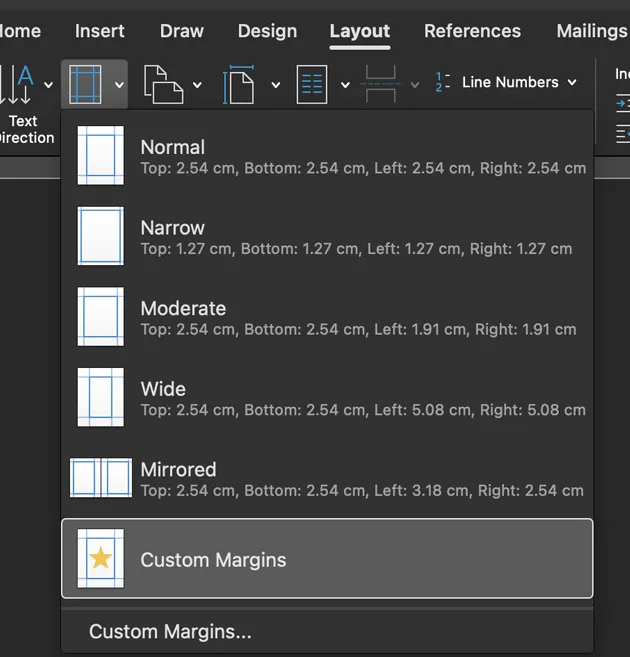Image resolution: width=630 pixels, height=657 pixels.
Task: Open the Design tab
Action: click(x=268, y=31)
